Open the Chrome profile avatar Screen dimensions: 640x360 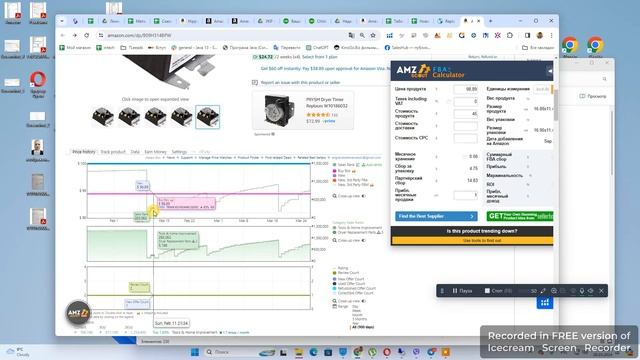[x=540, y=36]
